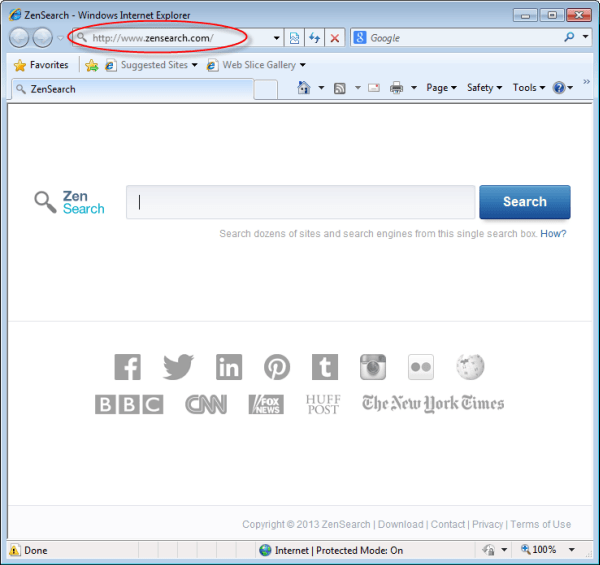
Task: Open the Favorites star button
Action: [41, 65]
